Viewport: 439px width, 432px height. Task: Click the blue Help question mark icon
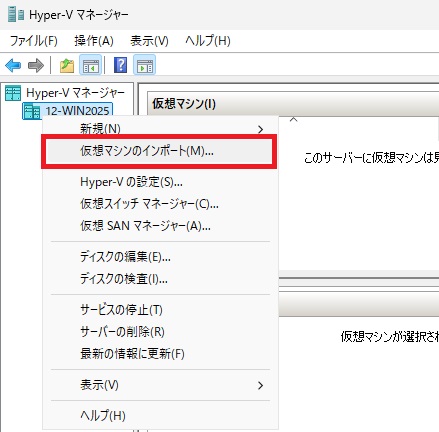pos(120,65)
